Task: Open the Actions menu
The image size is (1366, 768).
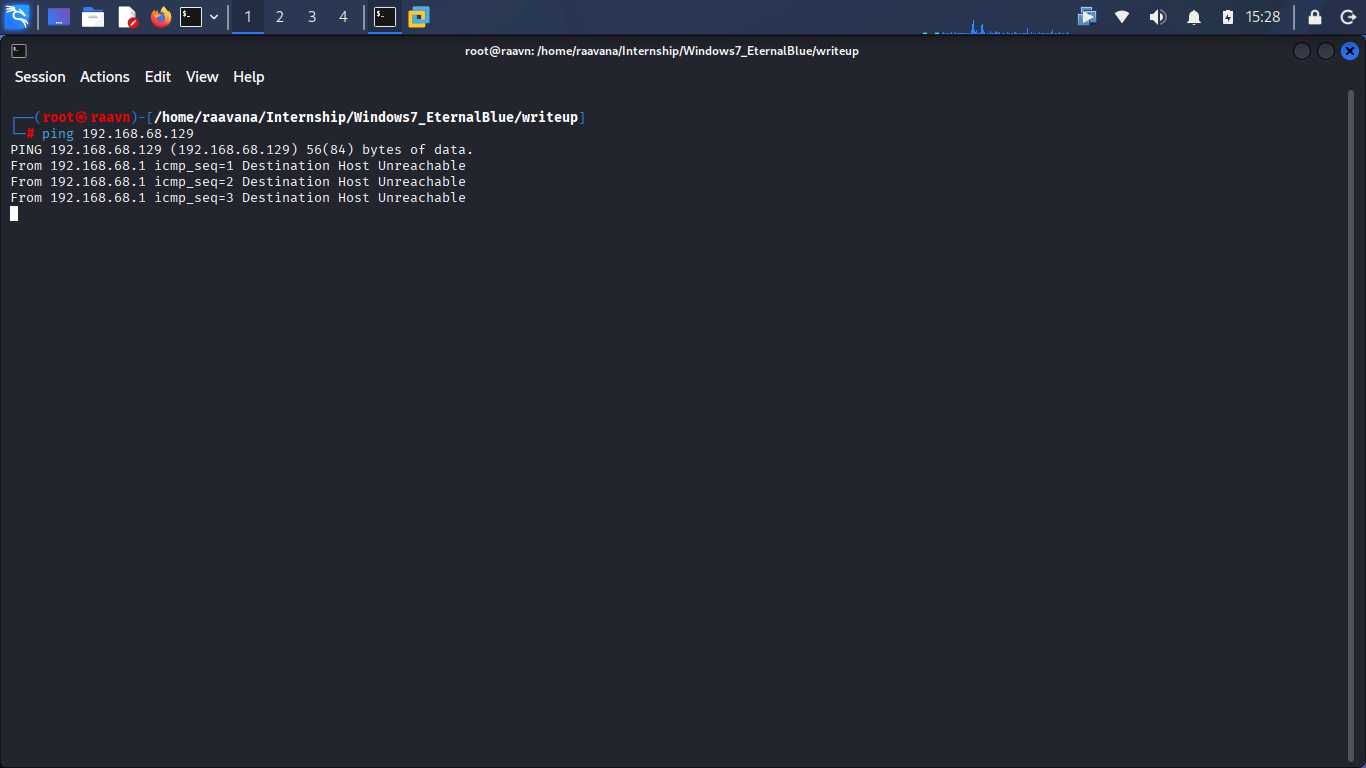Action: (105, 77)
